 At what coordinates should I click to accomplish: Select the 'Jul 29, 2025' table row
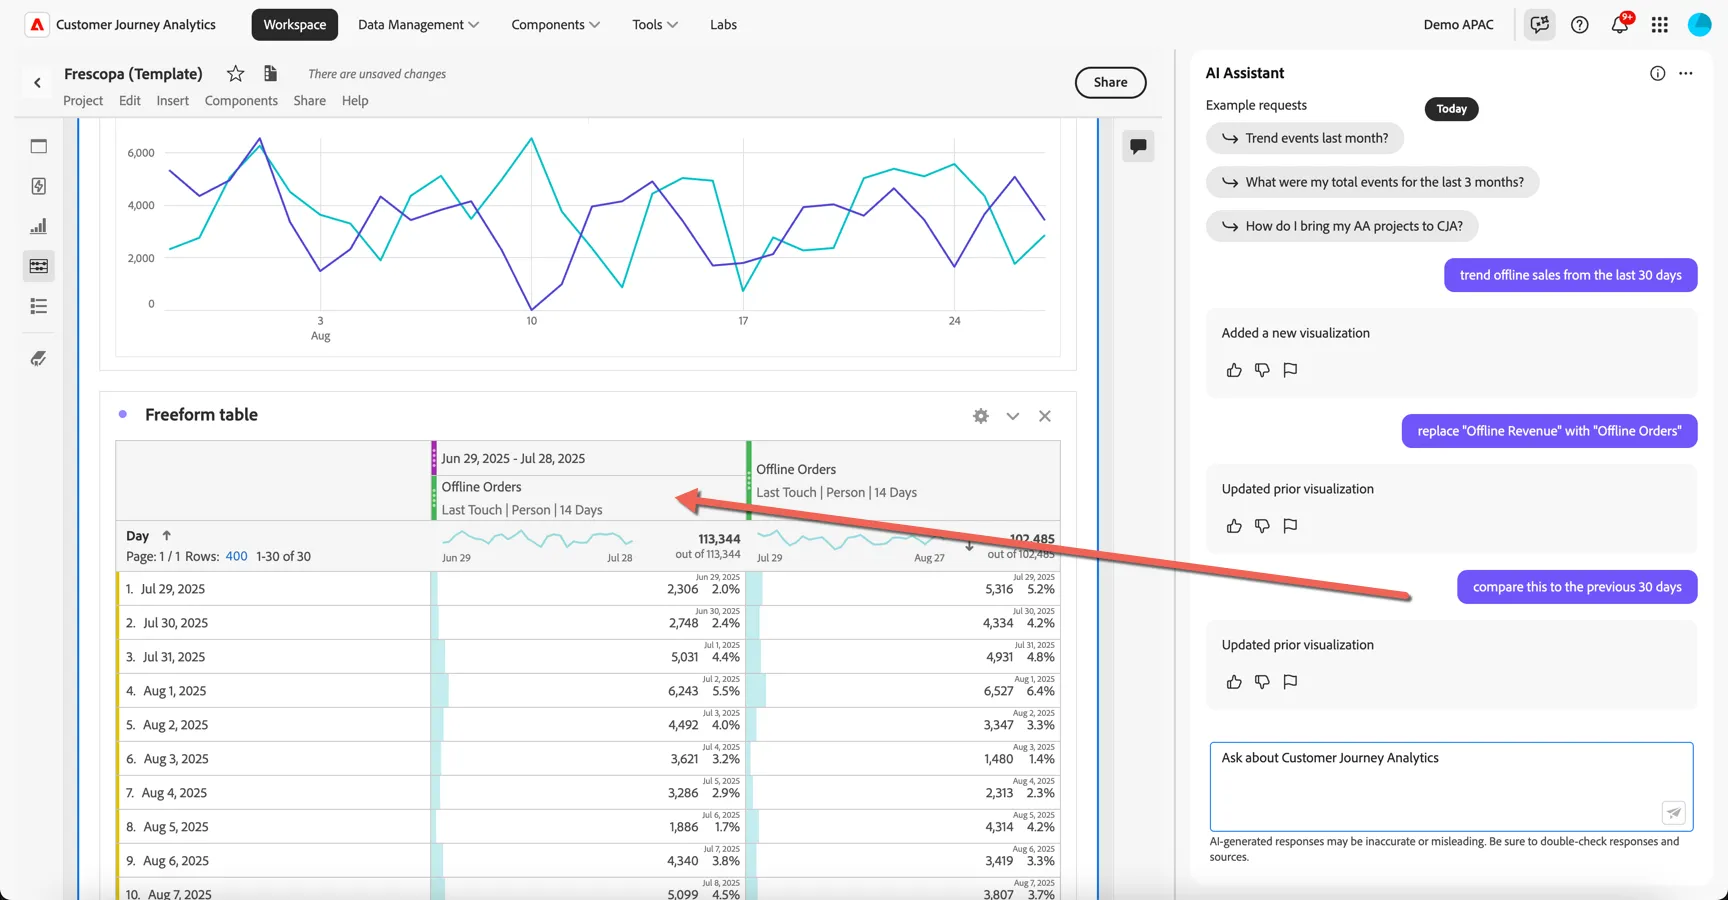(x=588, y=589)
